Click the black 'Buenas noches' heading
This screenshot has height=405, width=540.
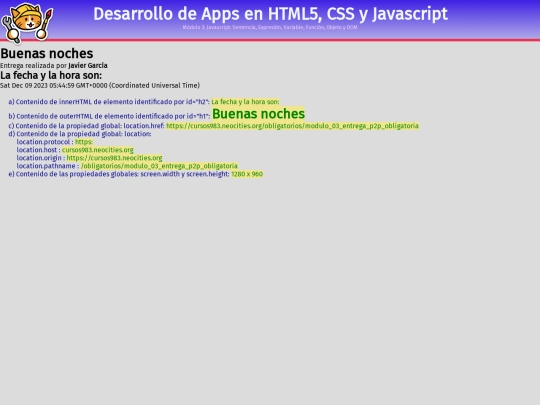click(46, 53)
